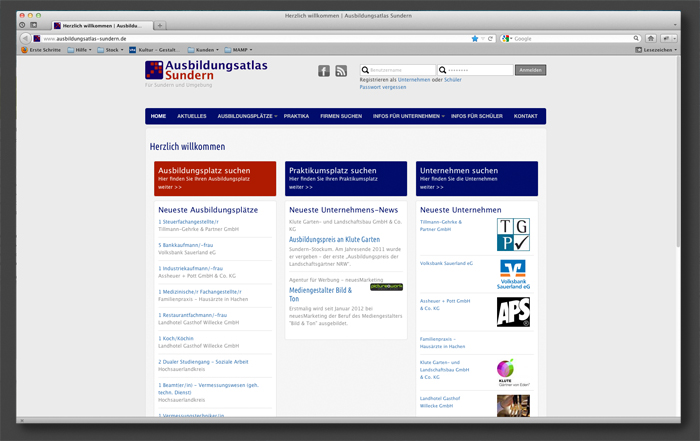Open the 1 Industriekaufmann/-frau listing
700x441 pixels.
click(x=190, y=269)
